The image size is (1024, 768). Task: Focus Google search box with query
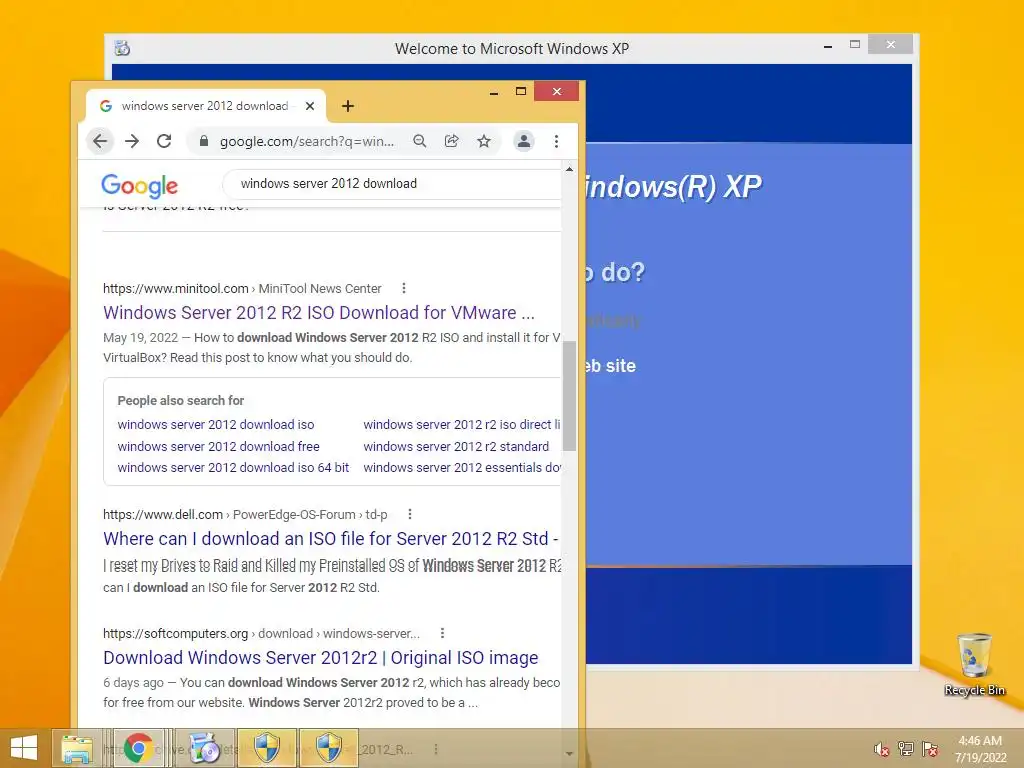click(x=392, y=184)
